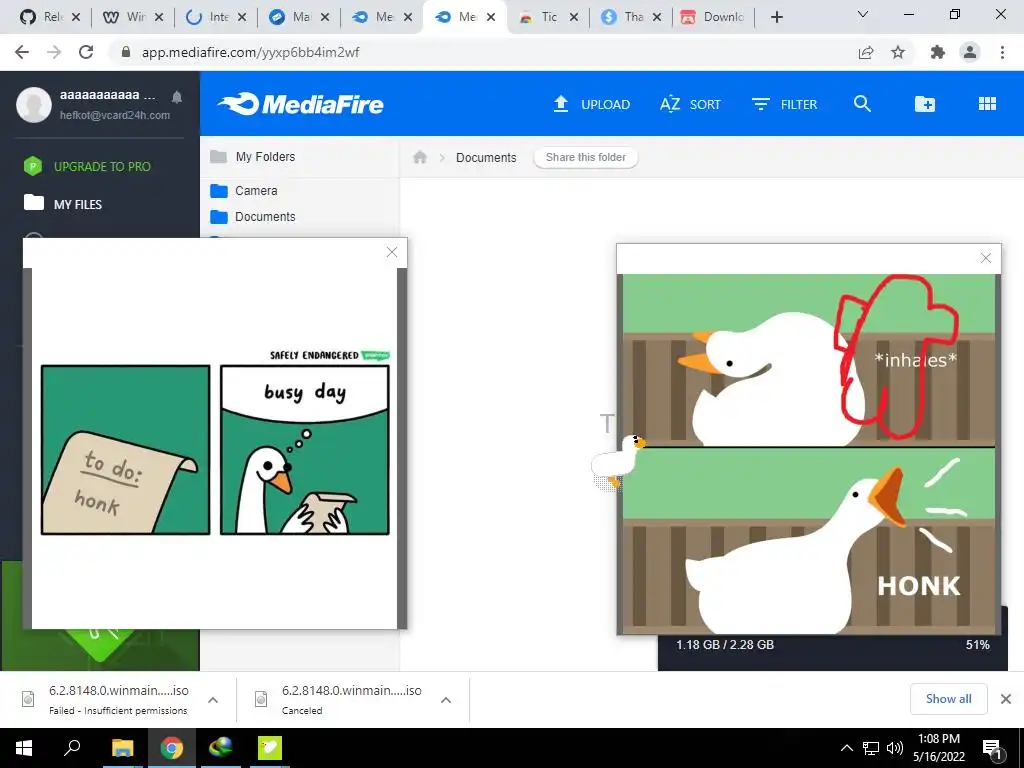Image resolution: width=1024 pixels, height=768 pixels.
Task: Click the 1.18 GB / 2.28 GB progress panel
Action: point(833,645)
